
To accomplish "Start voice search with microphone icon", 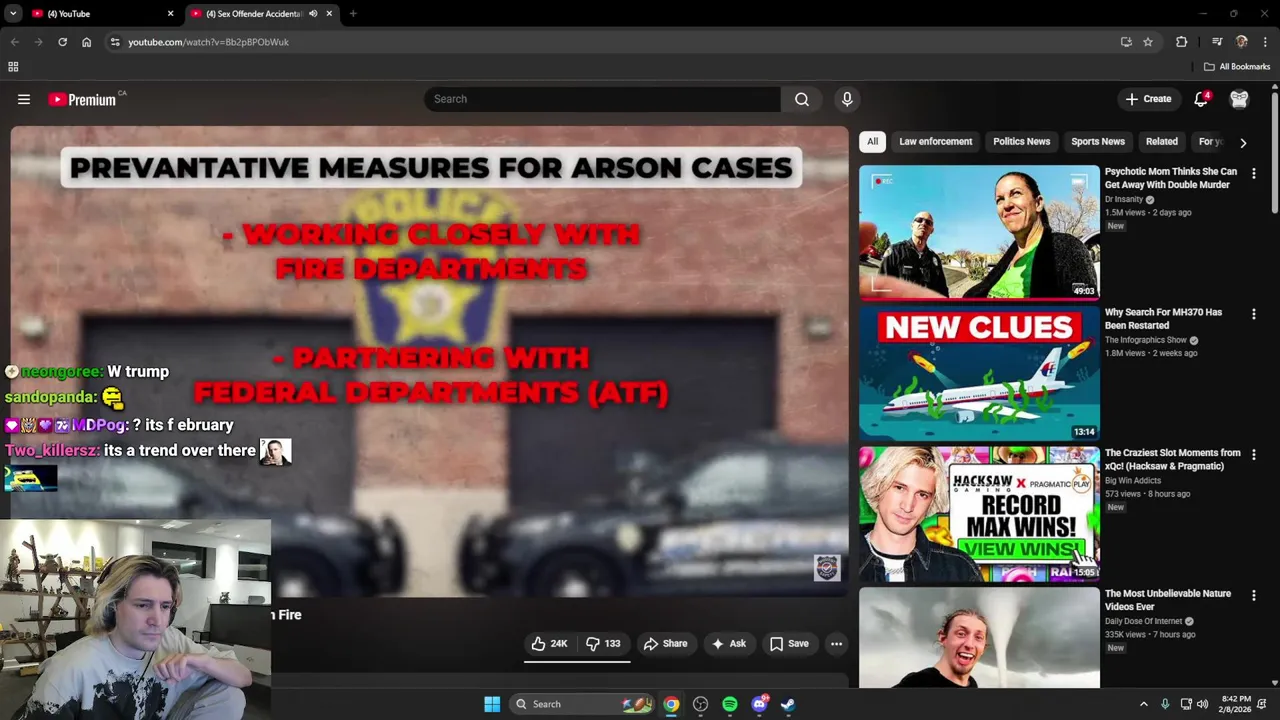I will pos(847,99).
